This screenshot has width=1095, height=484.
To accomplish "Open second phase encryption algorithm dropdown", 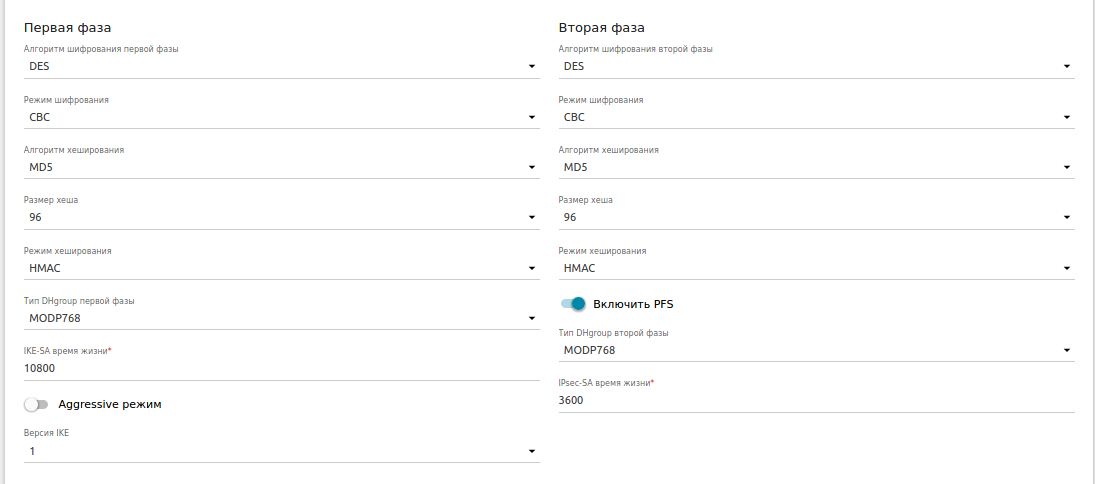I will [x=815, y=67].
